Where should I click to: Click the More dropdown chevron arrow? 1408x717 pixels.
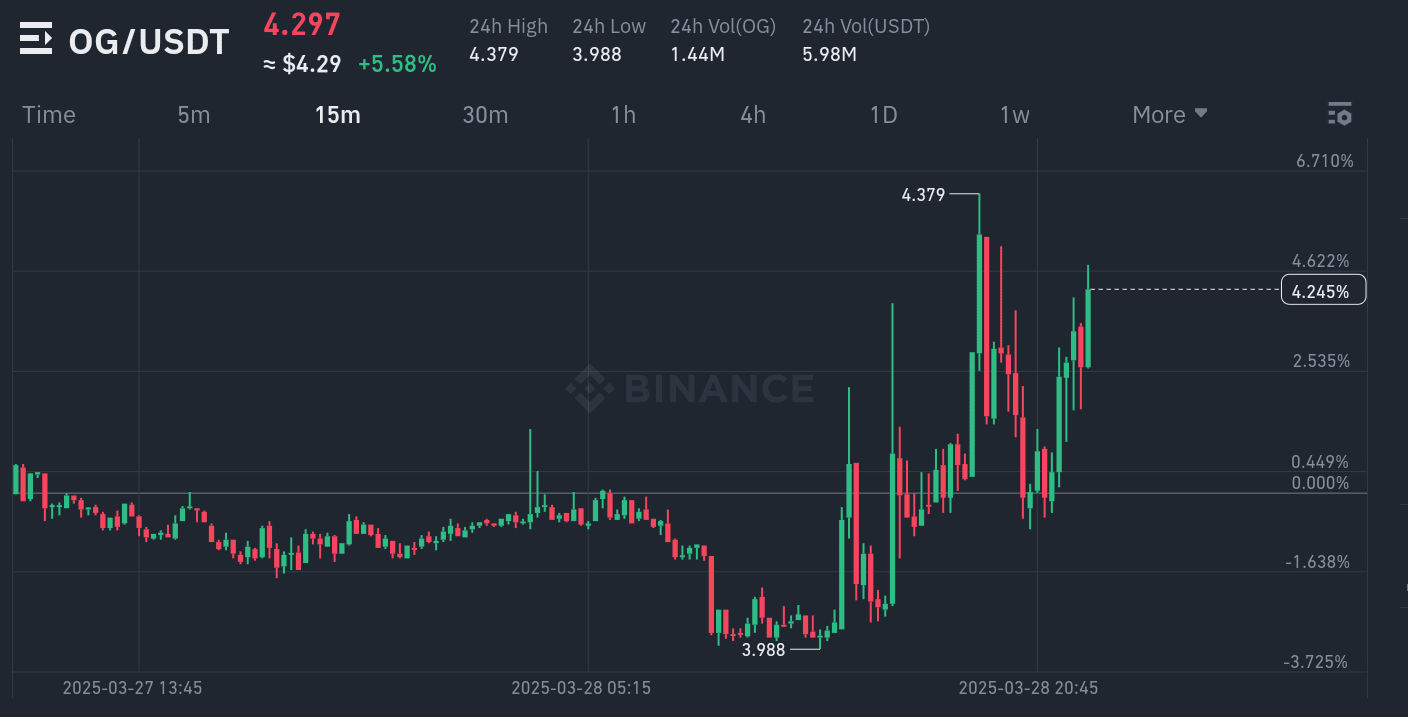[x=1200, y=113]
